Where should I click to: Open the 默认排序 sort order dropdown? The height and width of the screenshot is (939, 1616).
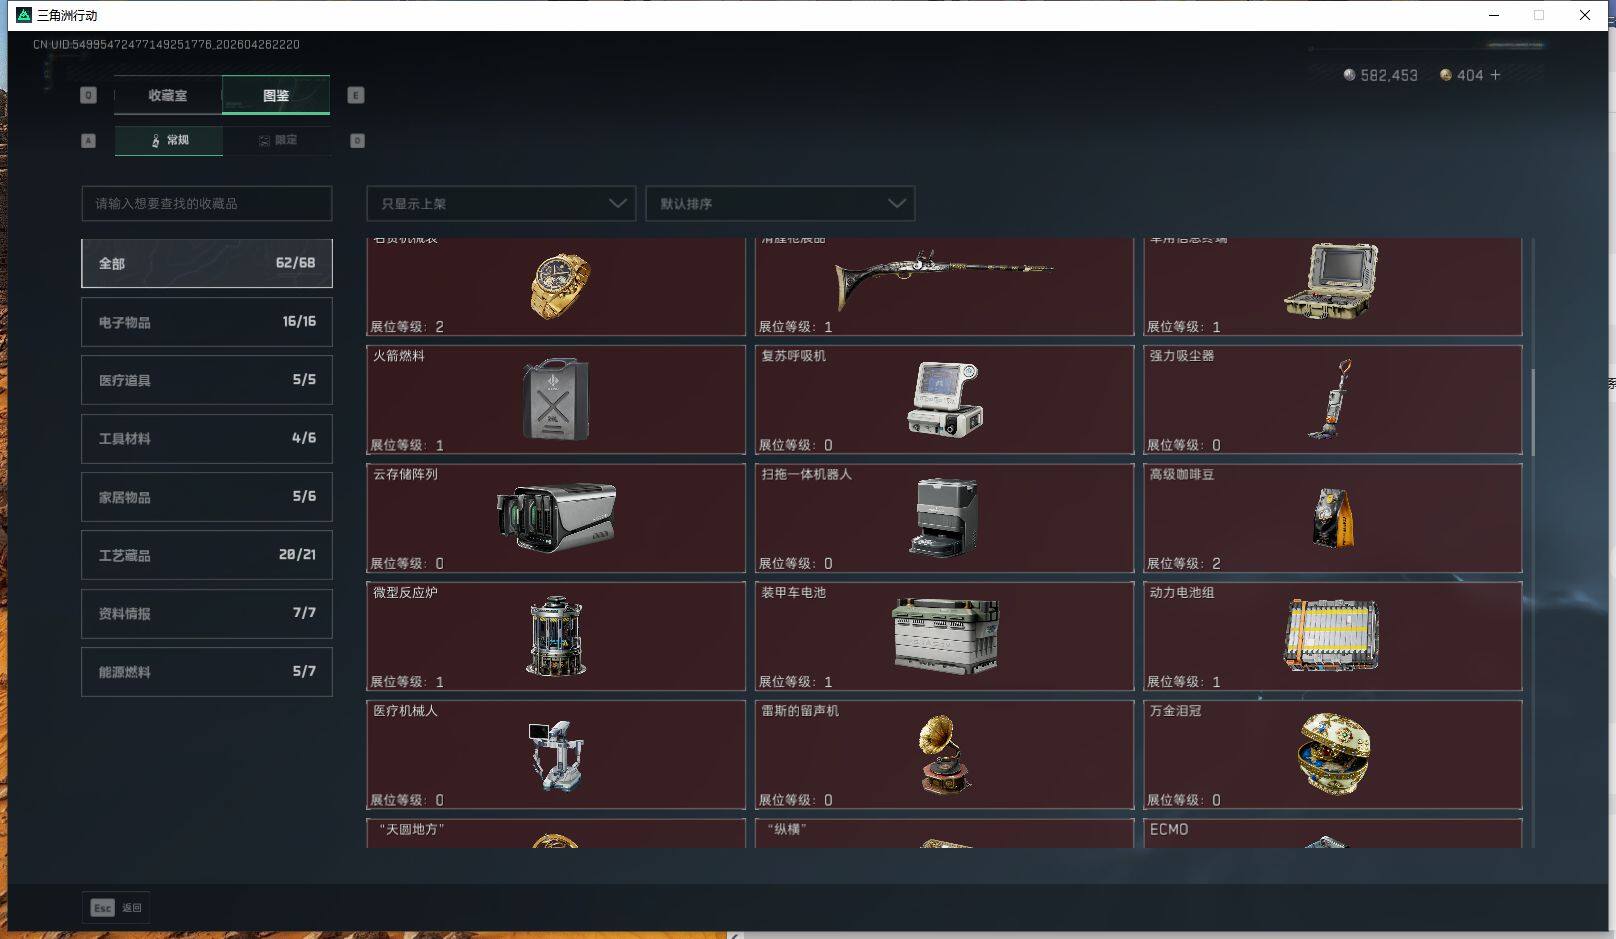[779, 203]
